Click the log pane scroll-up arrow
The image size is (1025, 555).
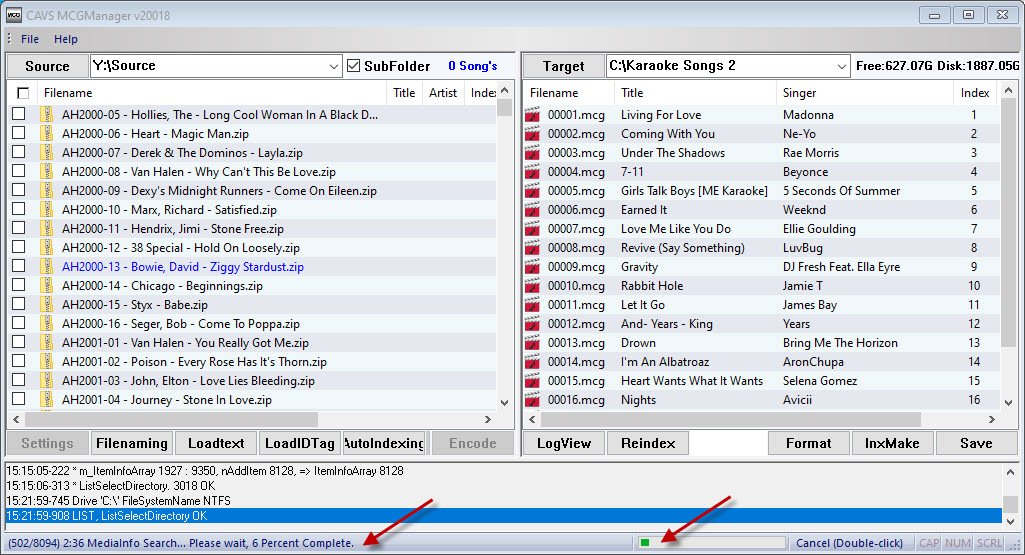1010,472
